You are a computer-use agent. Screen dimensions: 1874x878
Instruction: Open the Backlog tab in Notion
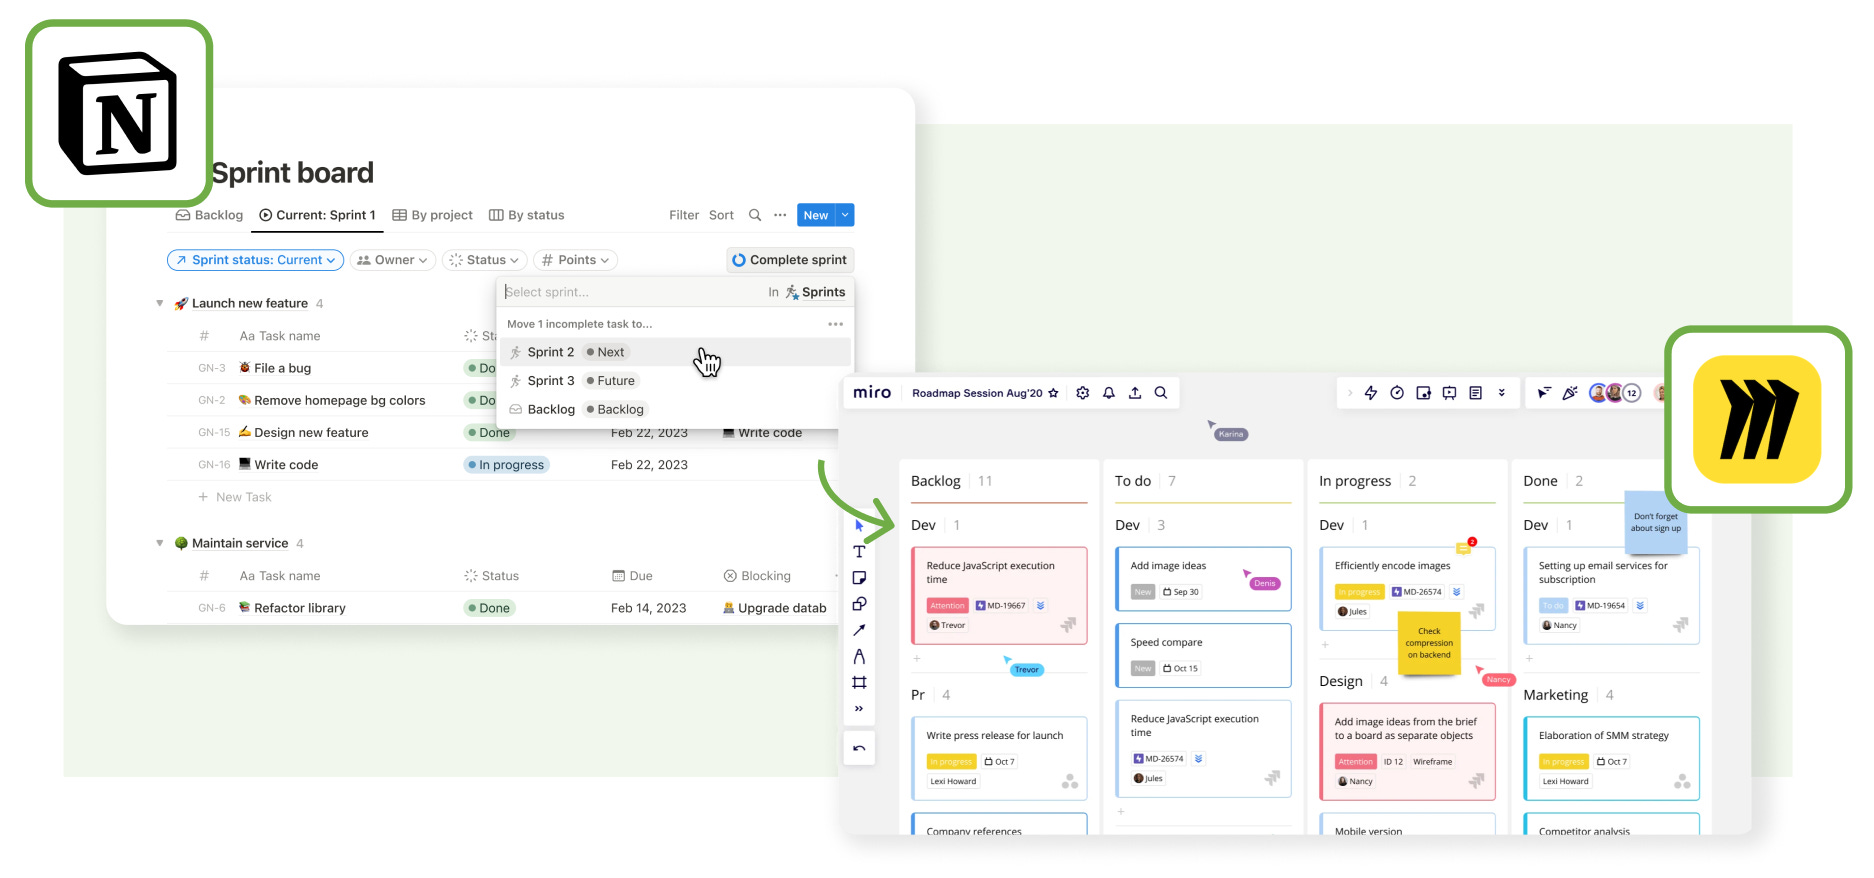coord(209,215)
